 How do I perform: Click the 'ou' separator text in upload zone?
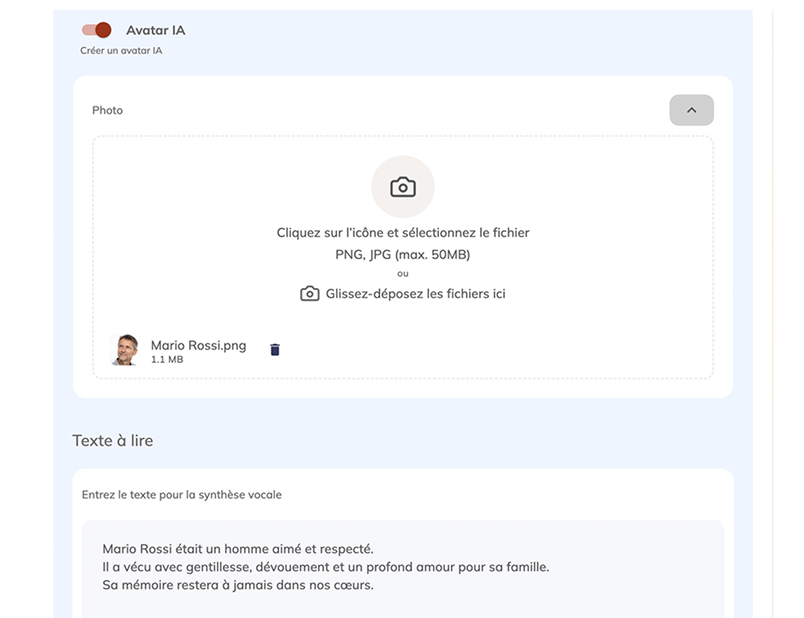[x=402, y=274]
